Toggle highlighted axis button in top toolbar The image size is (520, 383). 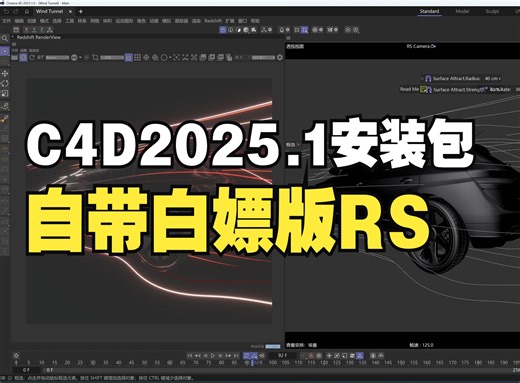(x=223, y=30)
